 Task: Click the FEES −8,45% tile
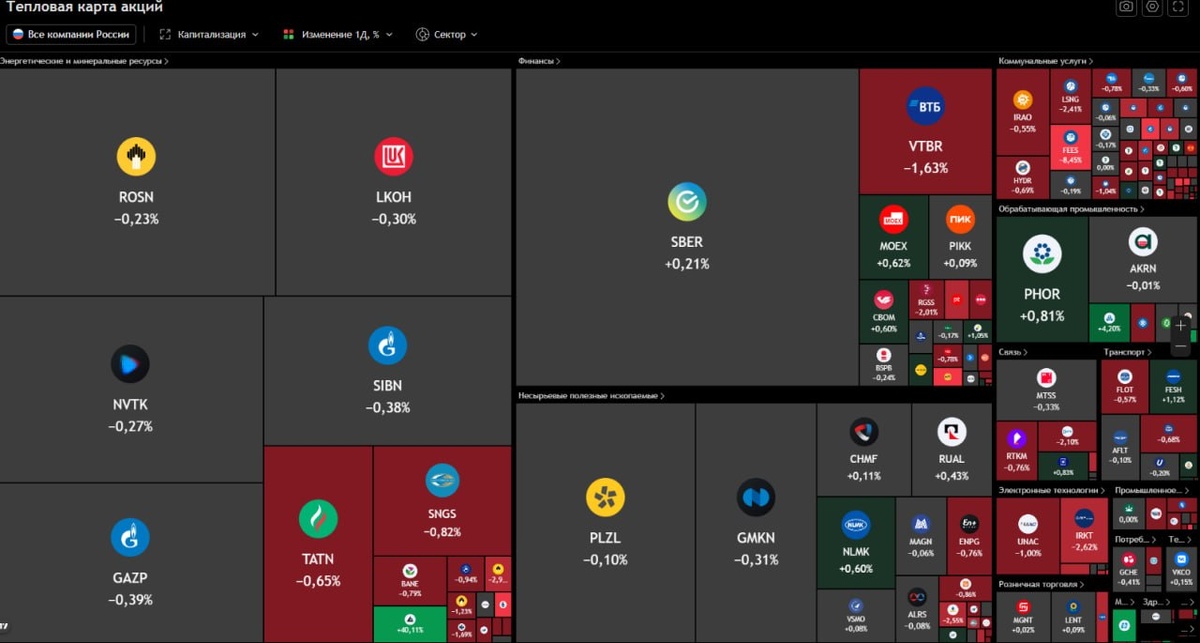pyautogui.click(x=1070, y=147)
